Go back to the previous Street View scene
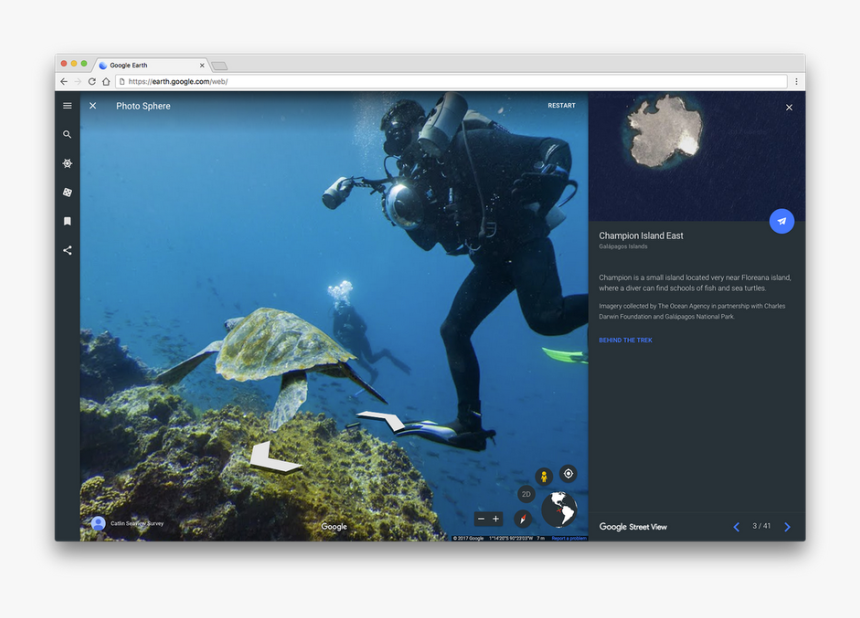860x618 pixels. click(x=737, y=526)
